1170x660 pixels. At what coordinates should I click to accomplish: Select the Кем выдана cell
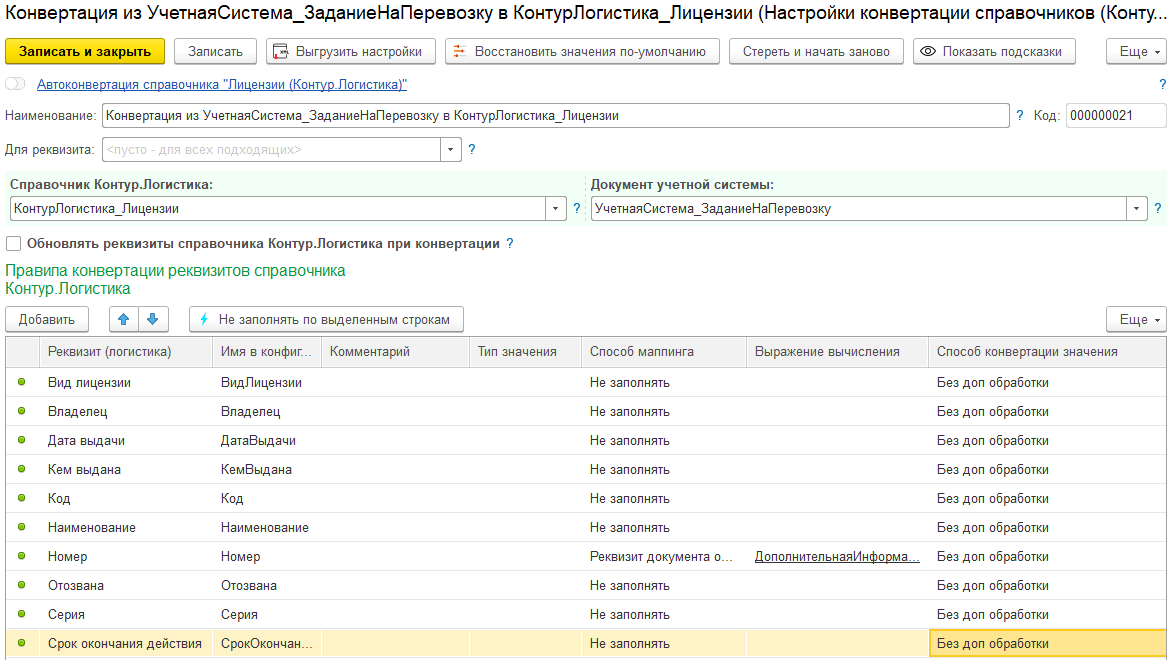[125, 470]
